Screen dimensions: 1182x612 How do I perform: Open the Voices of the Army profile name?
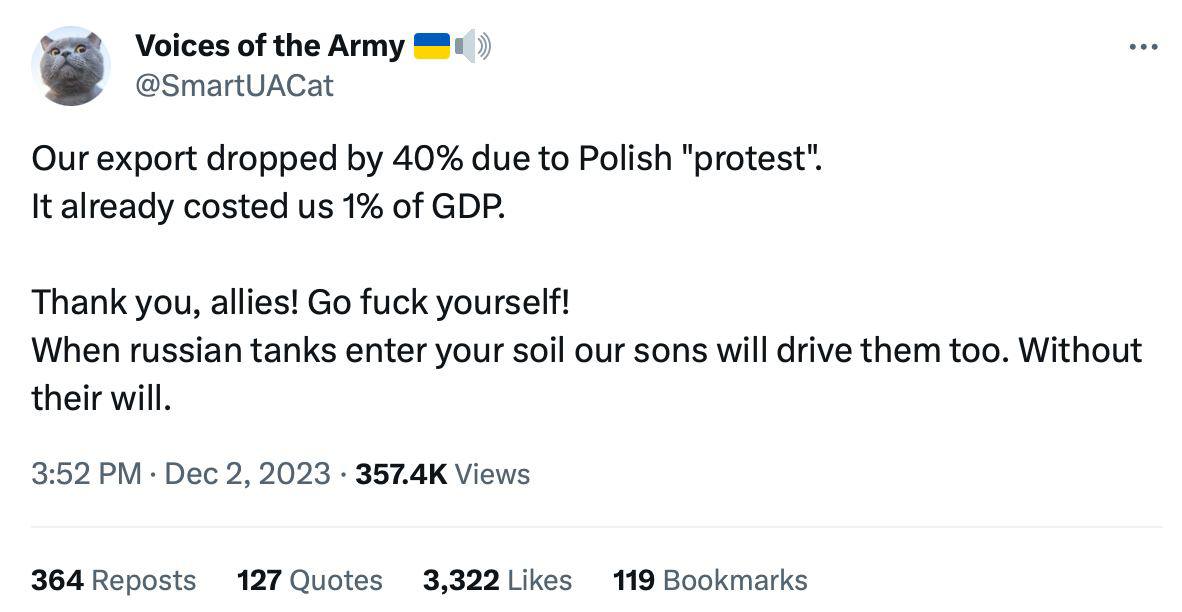coord(270,47)
